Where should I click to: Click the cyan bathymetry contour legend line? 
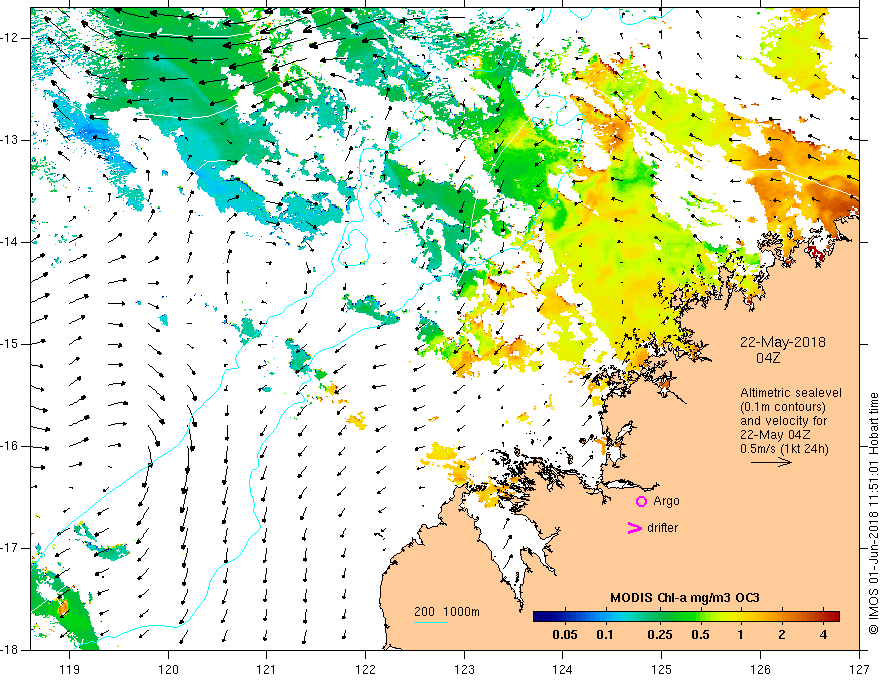point(431,622)
